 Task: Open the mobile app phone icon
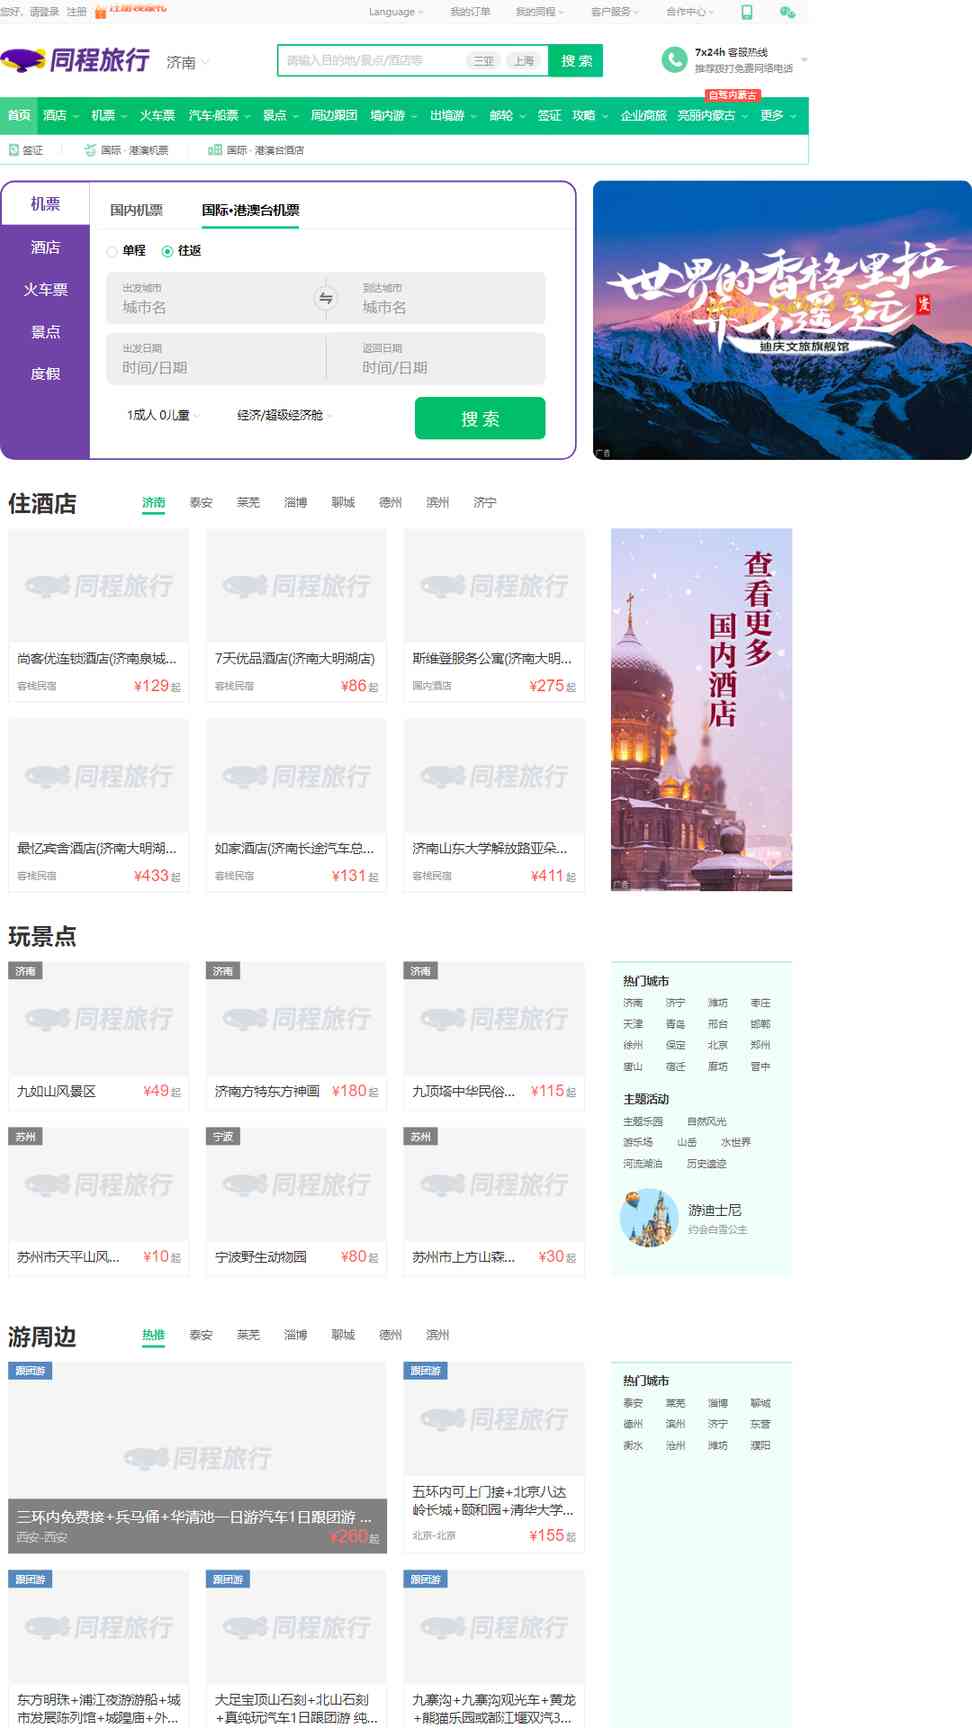pos(746,12)
